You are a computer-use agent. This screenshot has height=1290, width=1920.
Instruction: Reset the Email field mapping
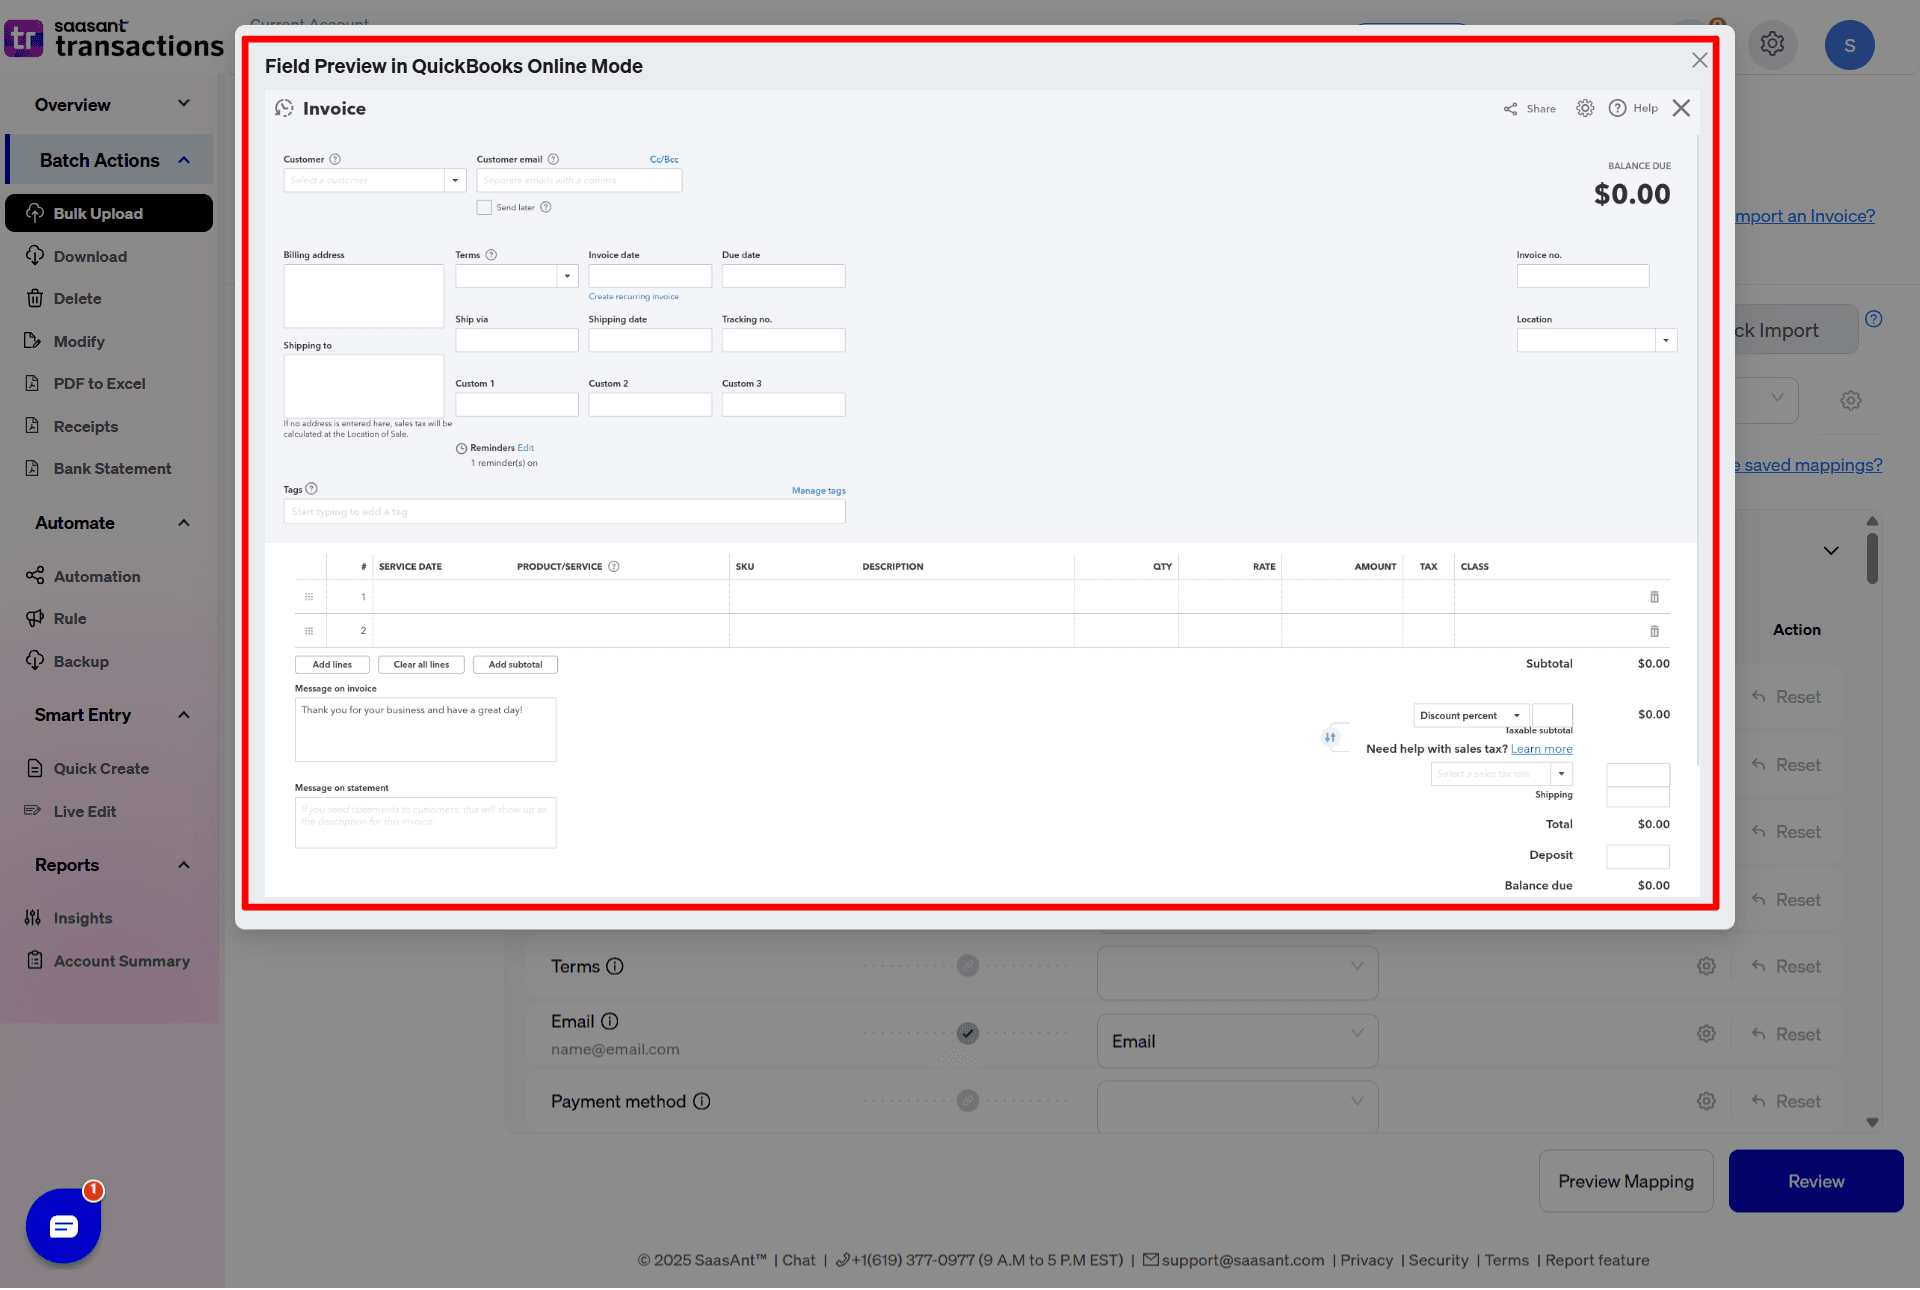coord(1786,1034)
